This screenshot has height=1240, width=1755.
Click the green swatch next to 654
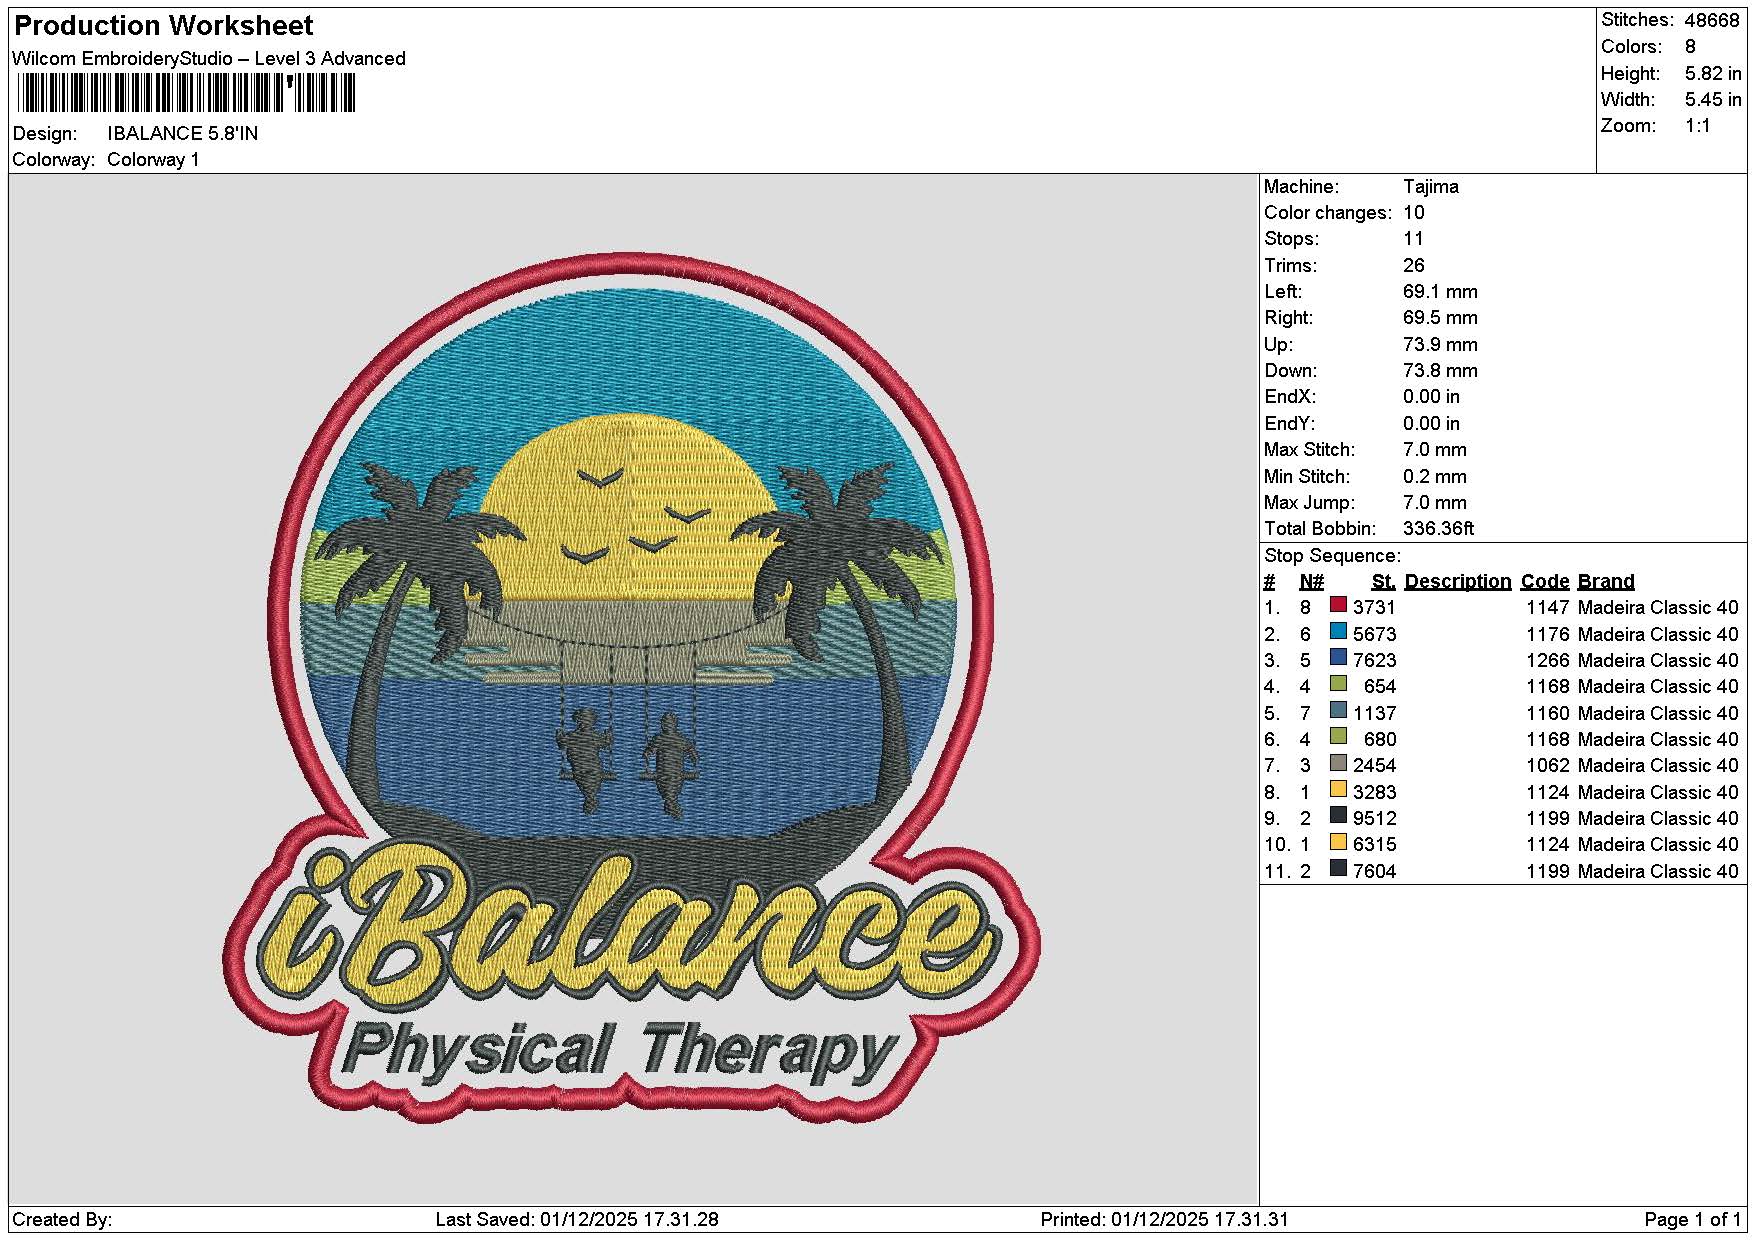[x=1338, y=684]
